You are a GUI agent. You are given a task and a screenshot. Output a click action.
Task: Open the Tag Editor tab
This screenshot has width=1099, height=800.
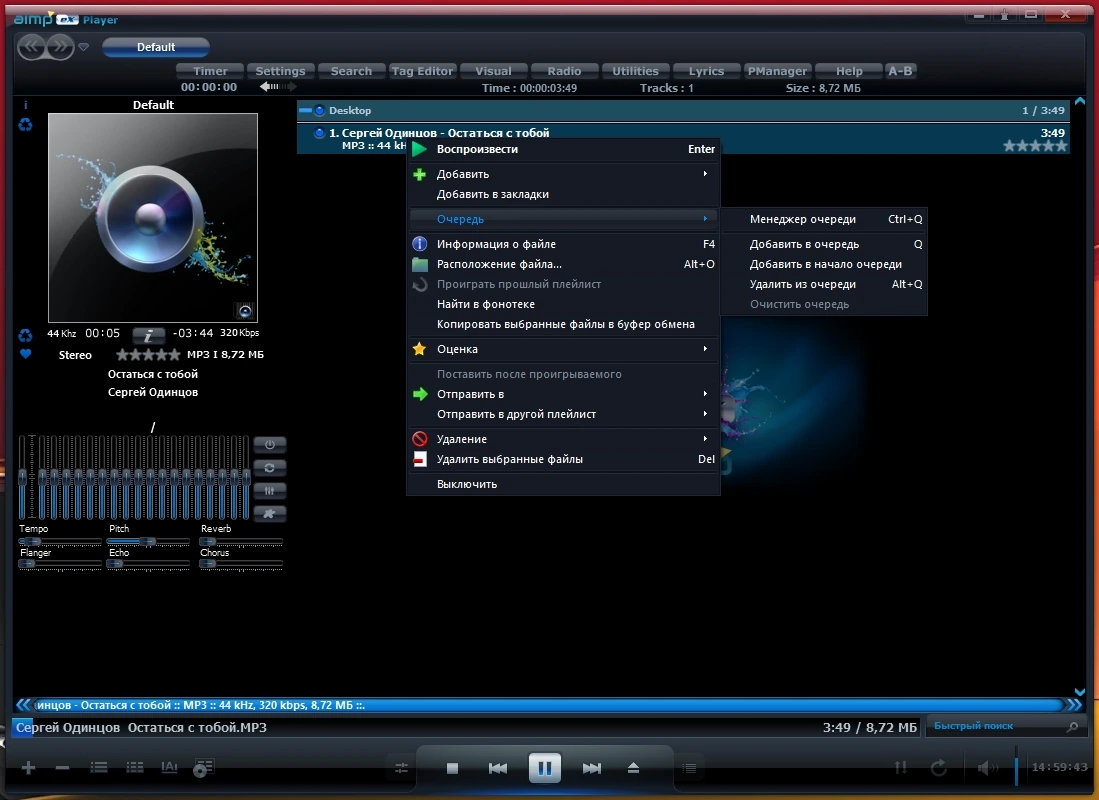click(x=422, y=71)
